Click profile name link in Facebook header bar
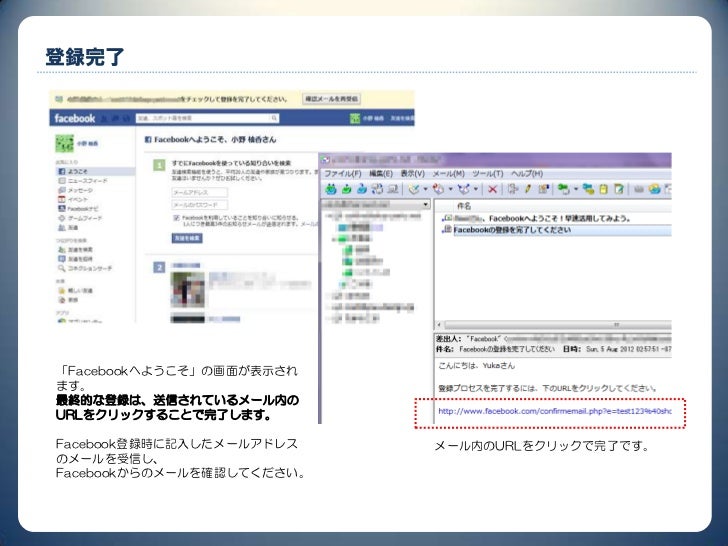The width and height of the screenshot is (728, 546). [373, 118]
